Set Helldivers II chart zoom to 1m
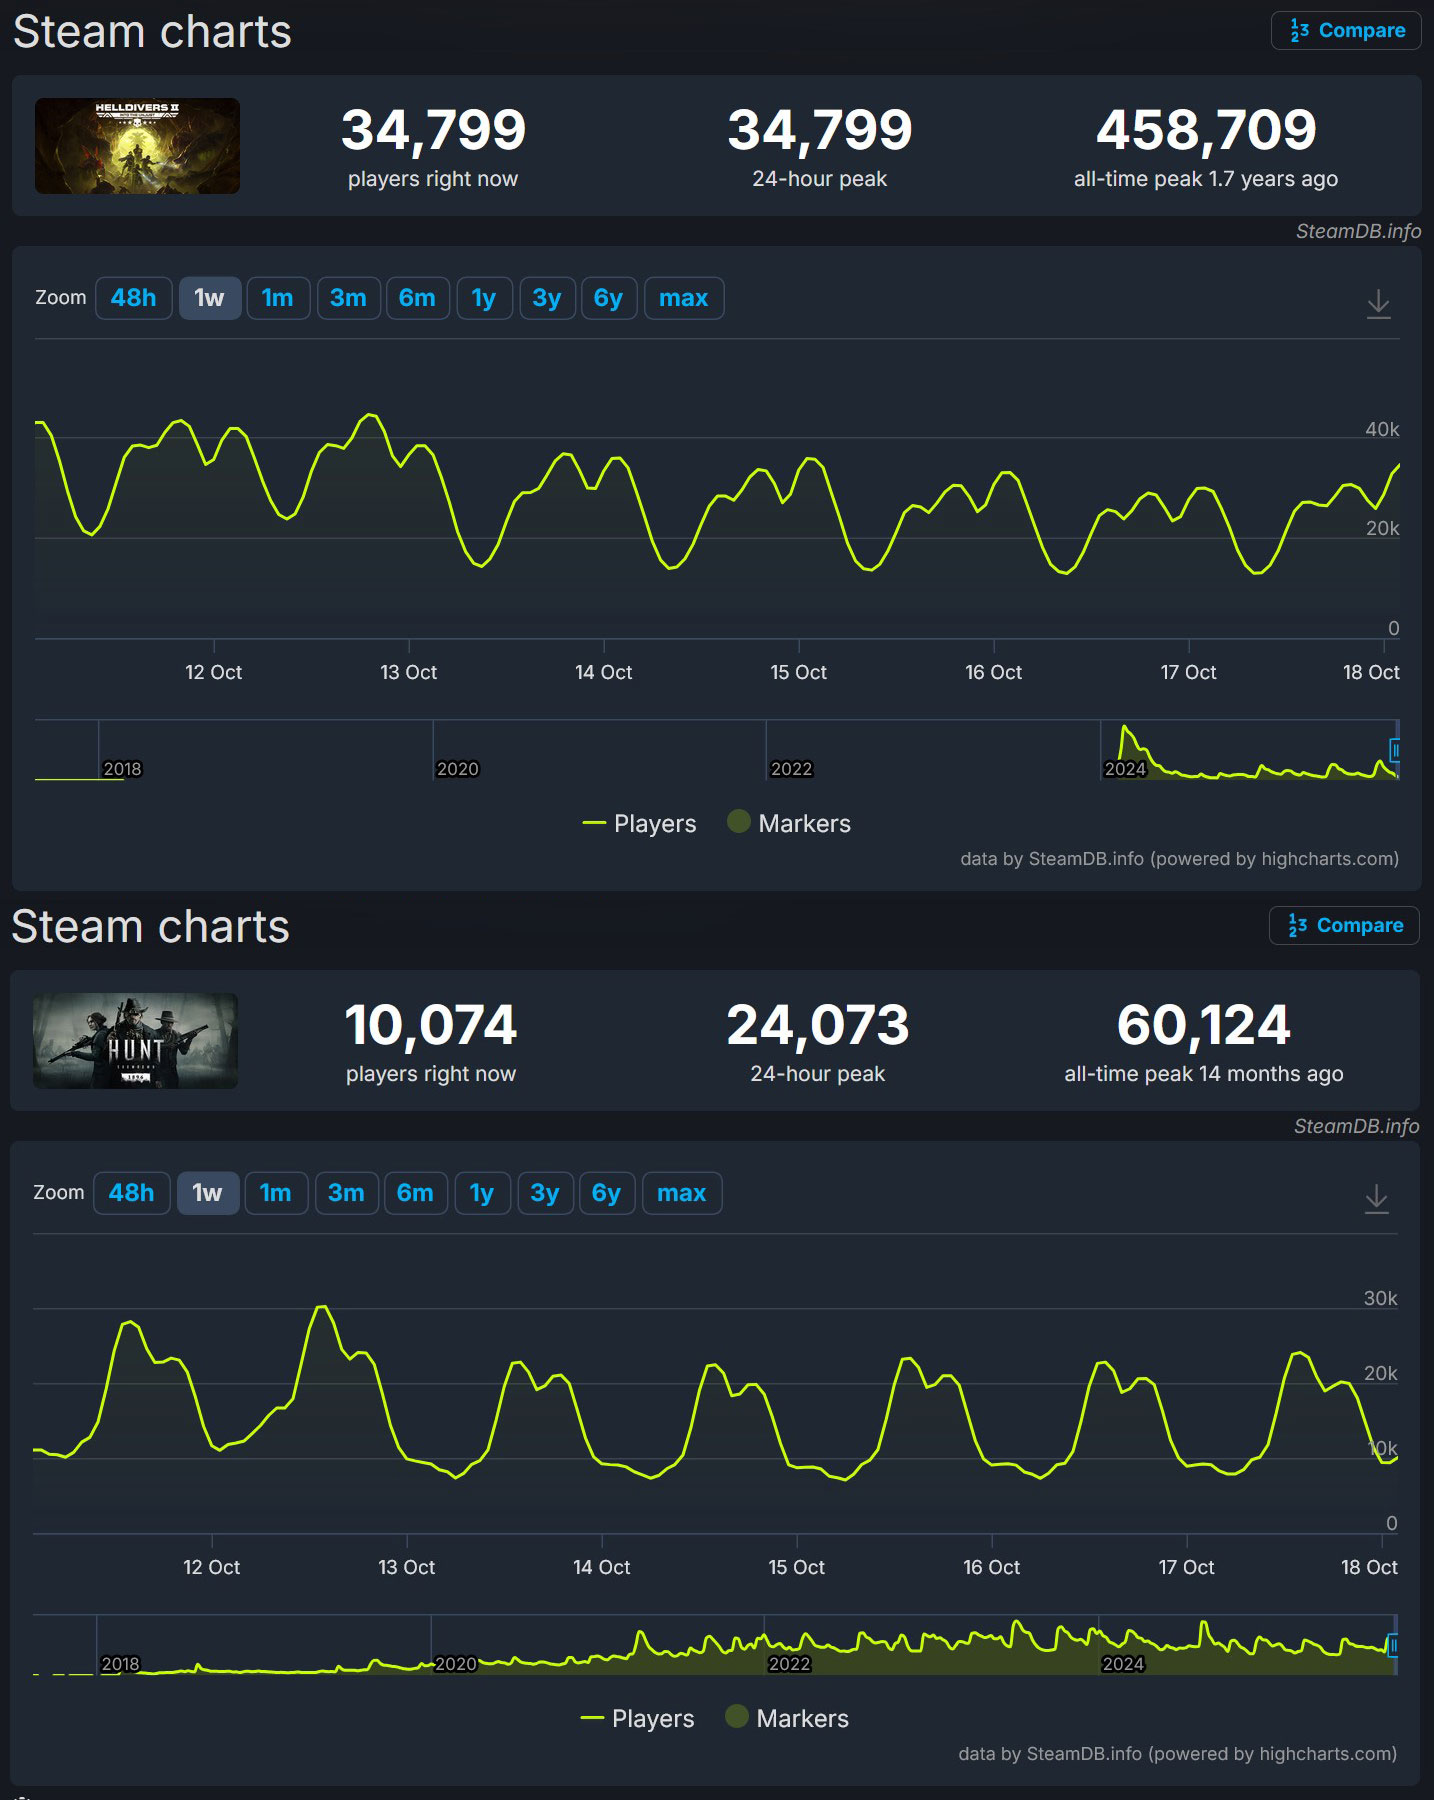Screen dimensions: 1434x1800 (277, 298)
